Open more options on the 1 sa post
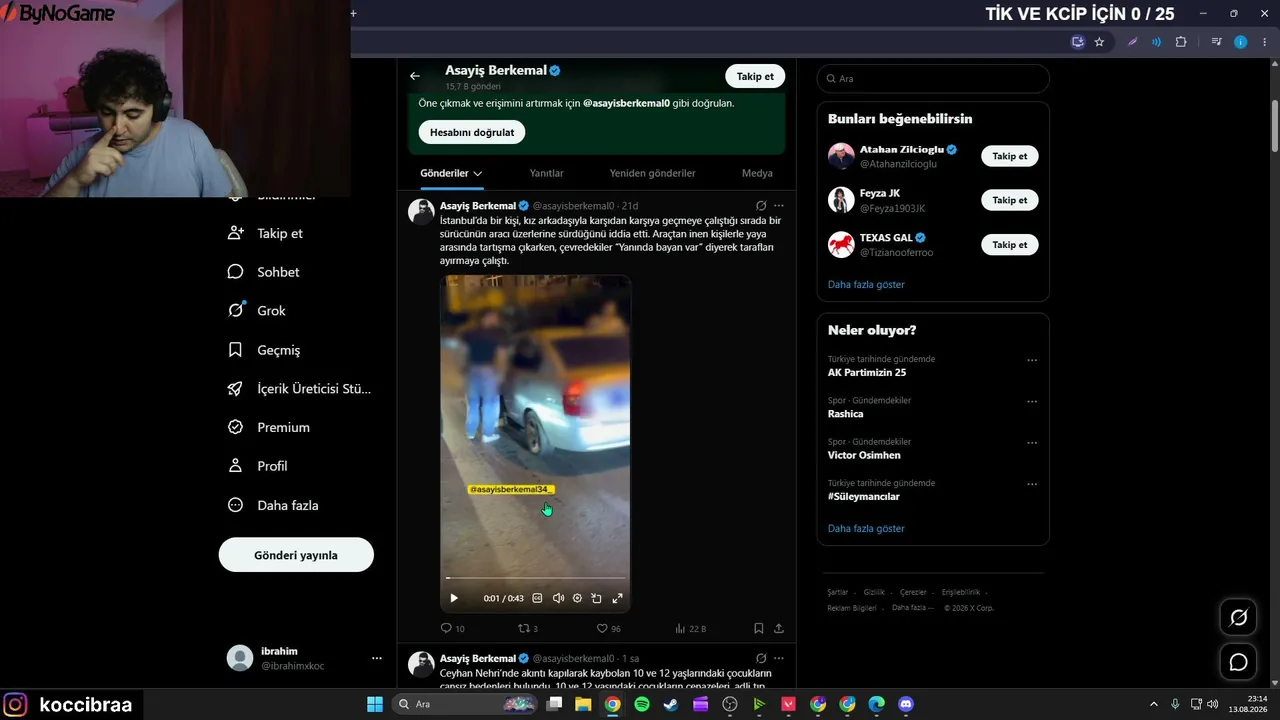Viewport: 1280px width, 720px height. point(779,659)
